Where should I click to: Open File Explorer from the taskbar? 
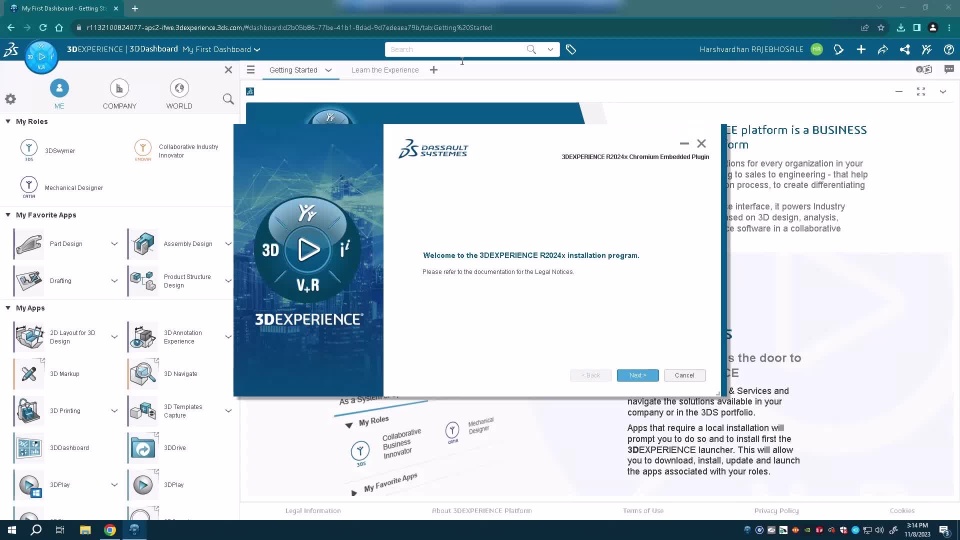coord(85,530)
